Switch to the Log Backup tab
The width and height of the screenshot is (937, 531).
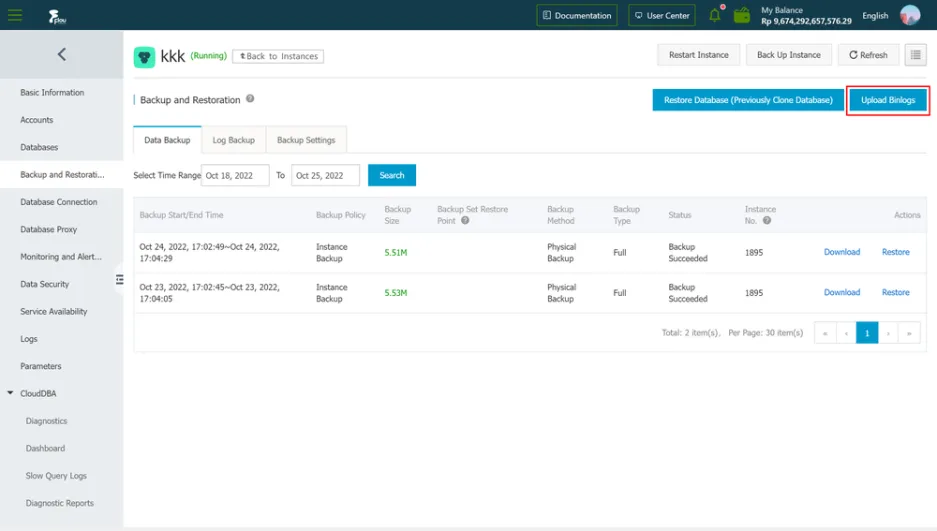[234, 140]
